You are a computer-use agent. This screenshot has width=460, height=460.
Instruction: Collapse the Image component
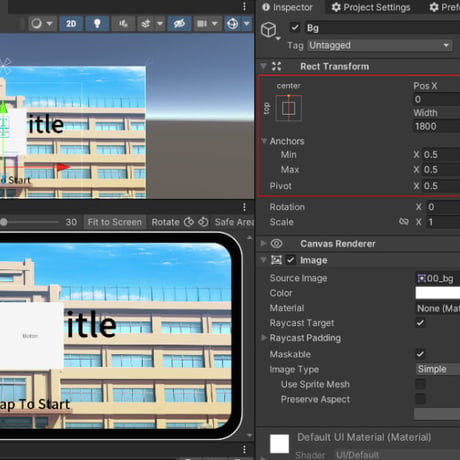[263, 260]
